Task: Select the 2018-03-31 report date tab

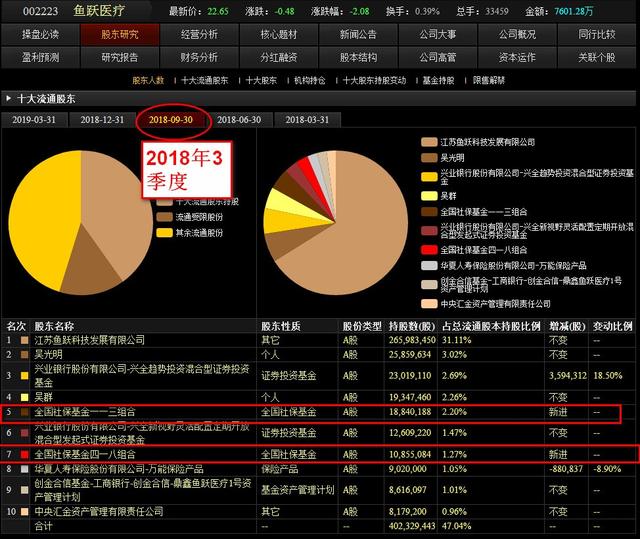Action: tap(307, 120)
